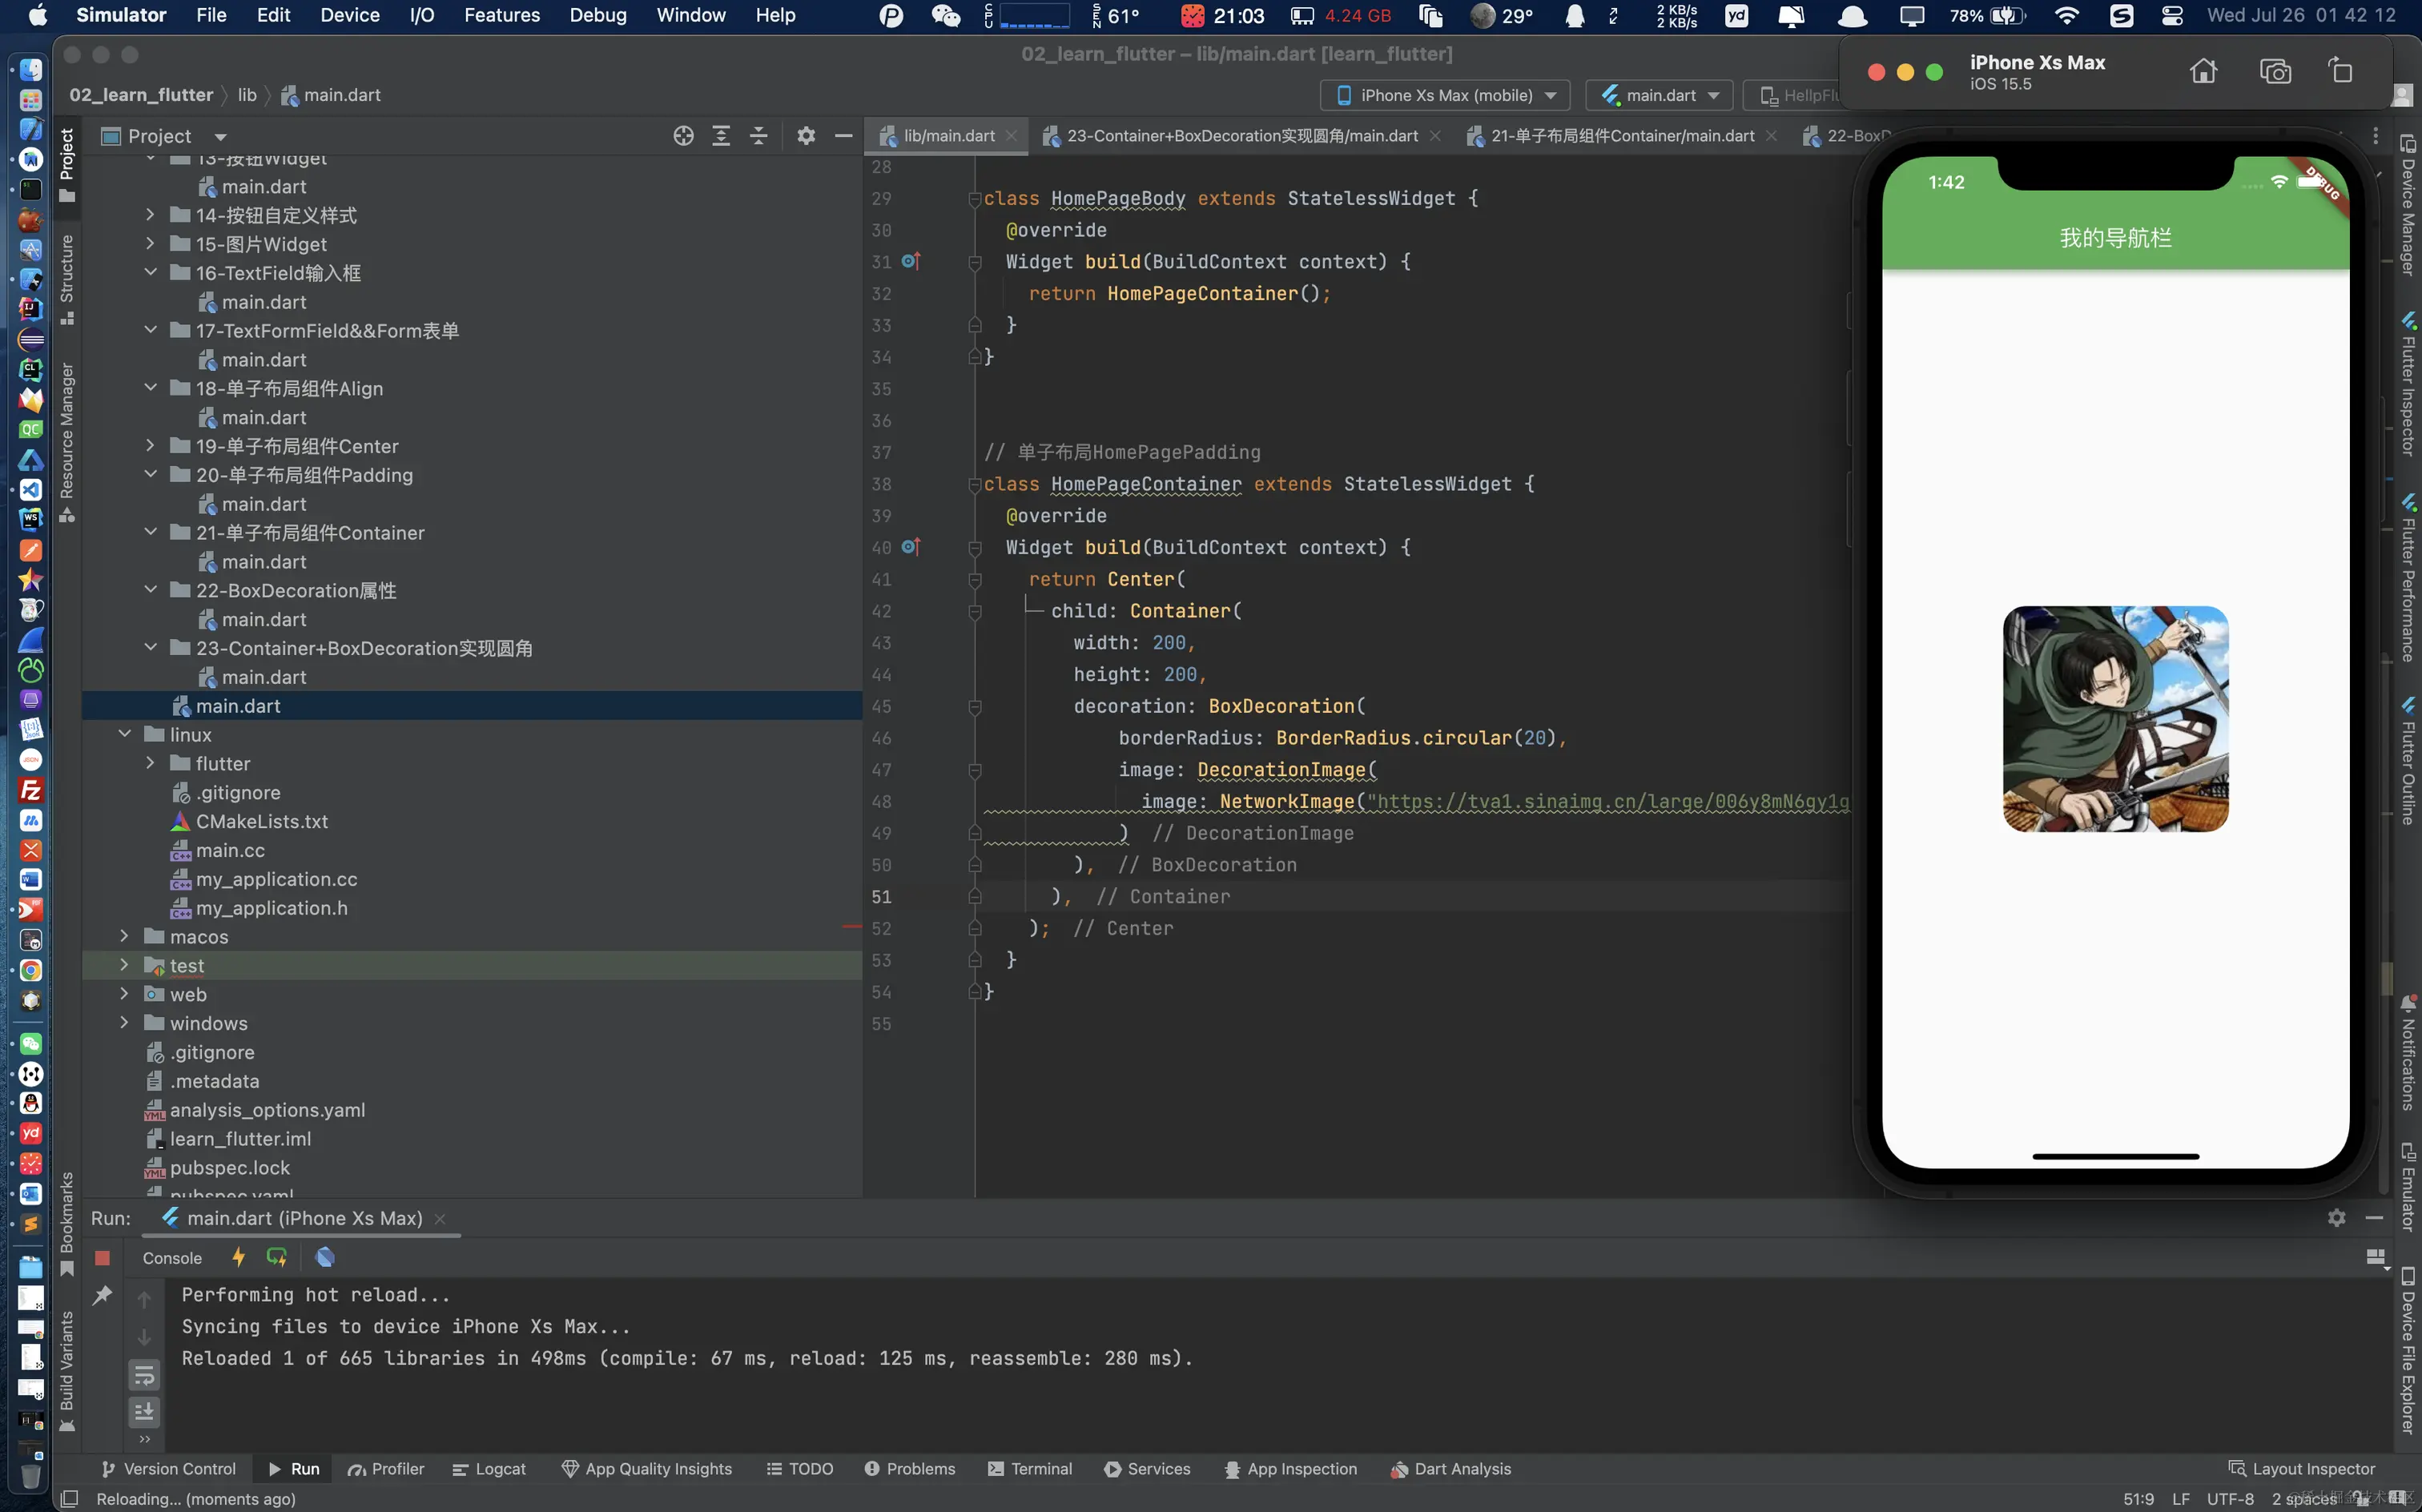The image size is (2422, 1512).
Task: Click the up stack trace arrow in console
Action: (x=144, y=1299)
